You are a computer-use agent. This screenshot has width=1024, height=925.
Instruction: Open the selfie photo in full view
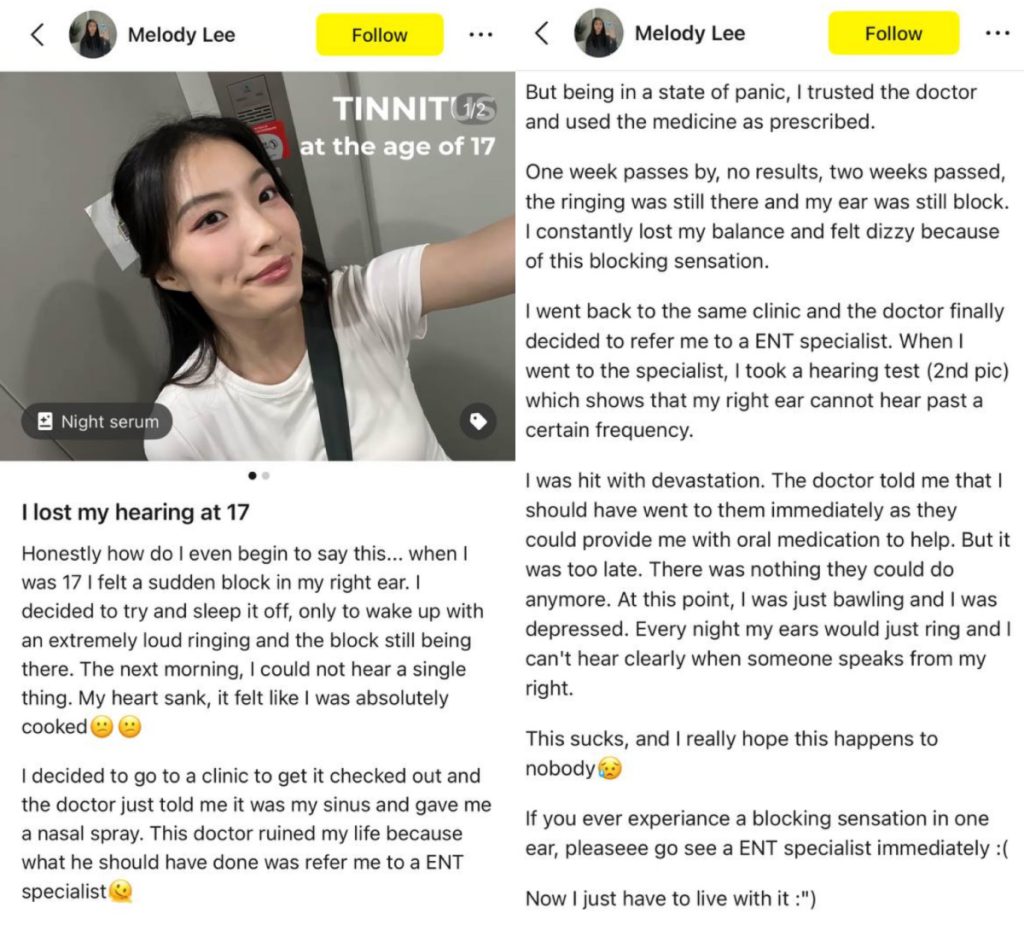pos(257,266)
